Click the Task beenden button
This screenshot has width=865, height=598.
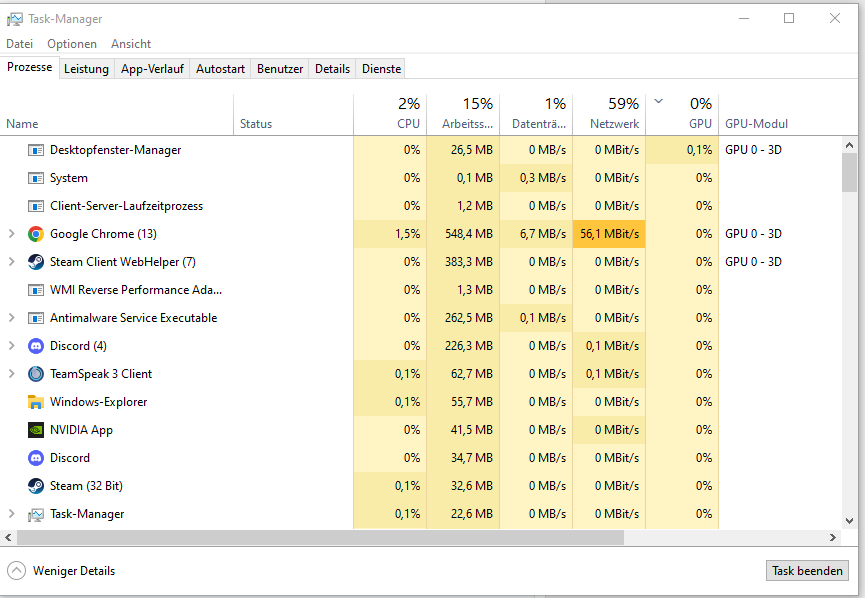pos(807,570)
